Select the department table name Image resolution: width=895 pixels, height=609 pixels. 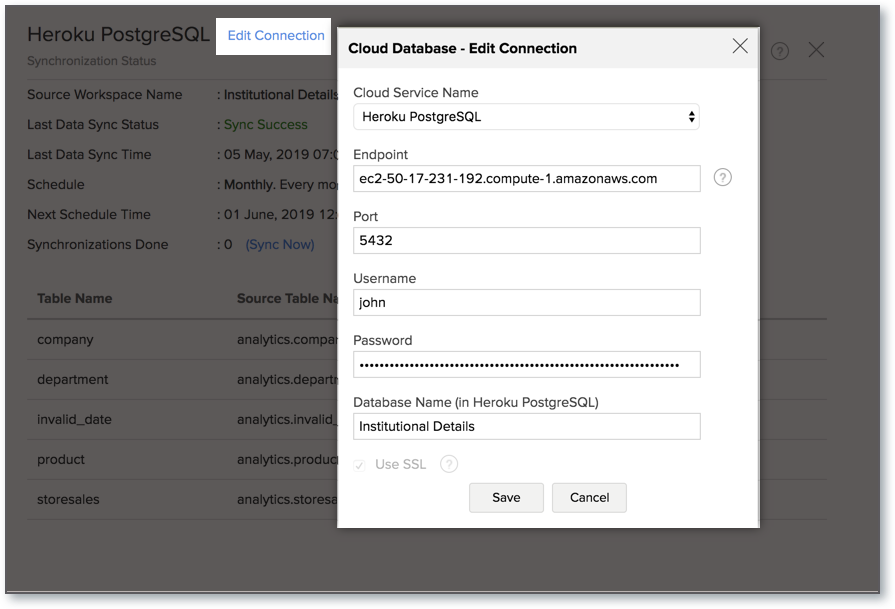pyautogui.click(x=72, y=380)
